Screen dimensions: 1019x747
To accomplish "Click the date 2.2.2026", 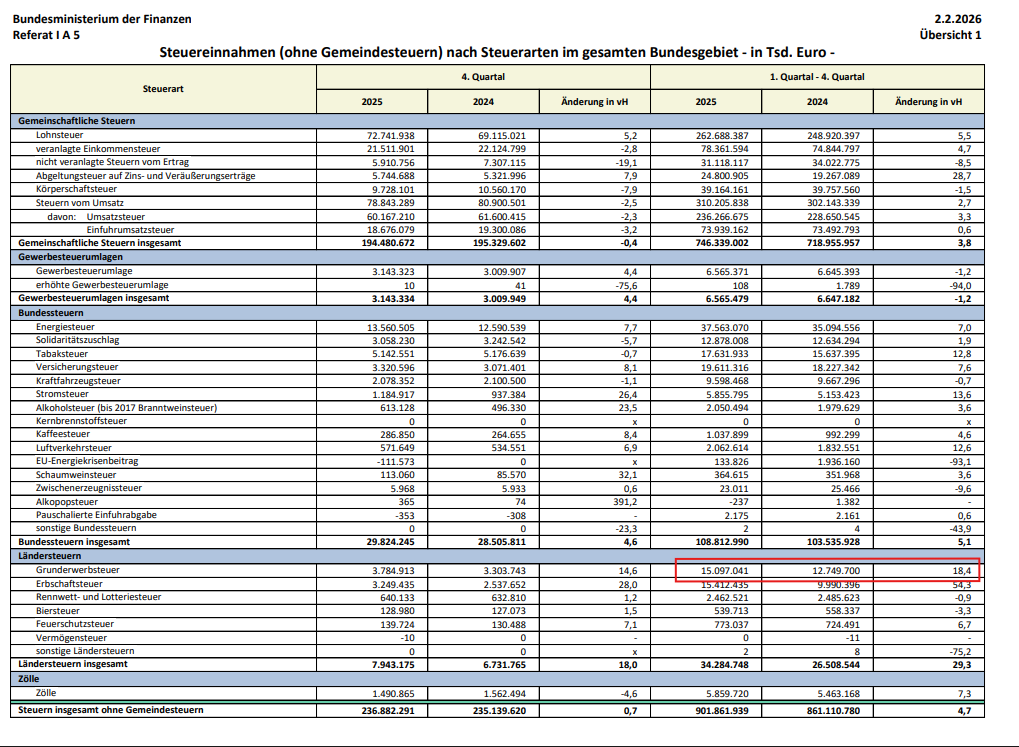I will coord(957,19).
